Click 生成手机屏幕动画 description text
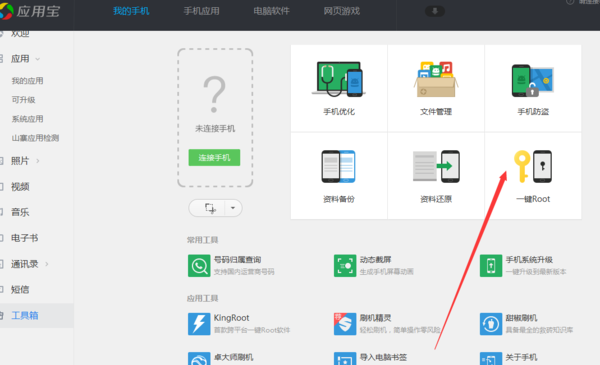Viewport: 600px width, 365px height. (386, 272)
